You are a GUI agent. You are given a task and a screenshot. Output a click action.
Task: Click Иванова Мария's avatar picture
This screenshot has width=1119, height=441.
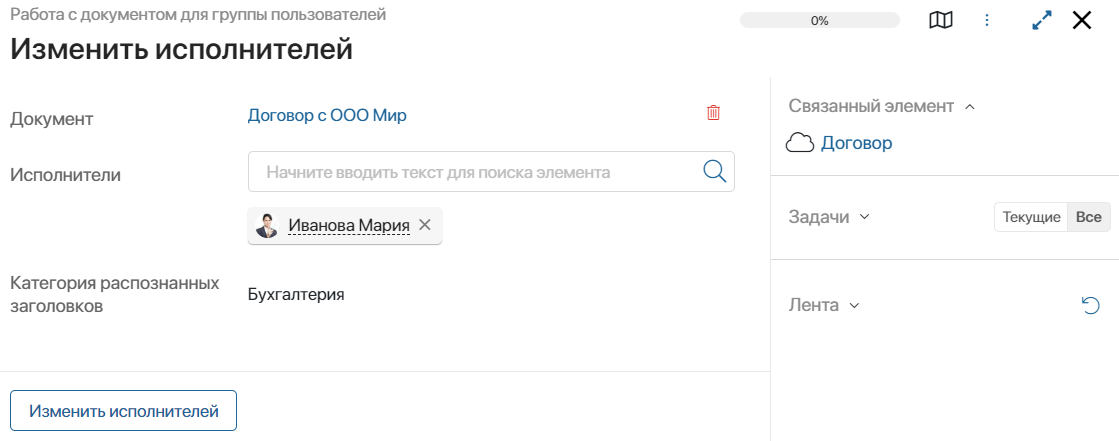click(266, 225)
